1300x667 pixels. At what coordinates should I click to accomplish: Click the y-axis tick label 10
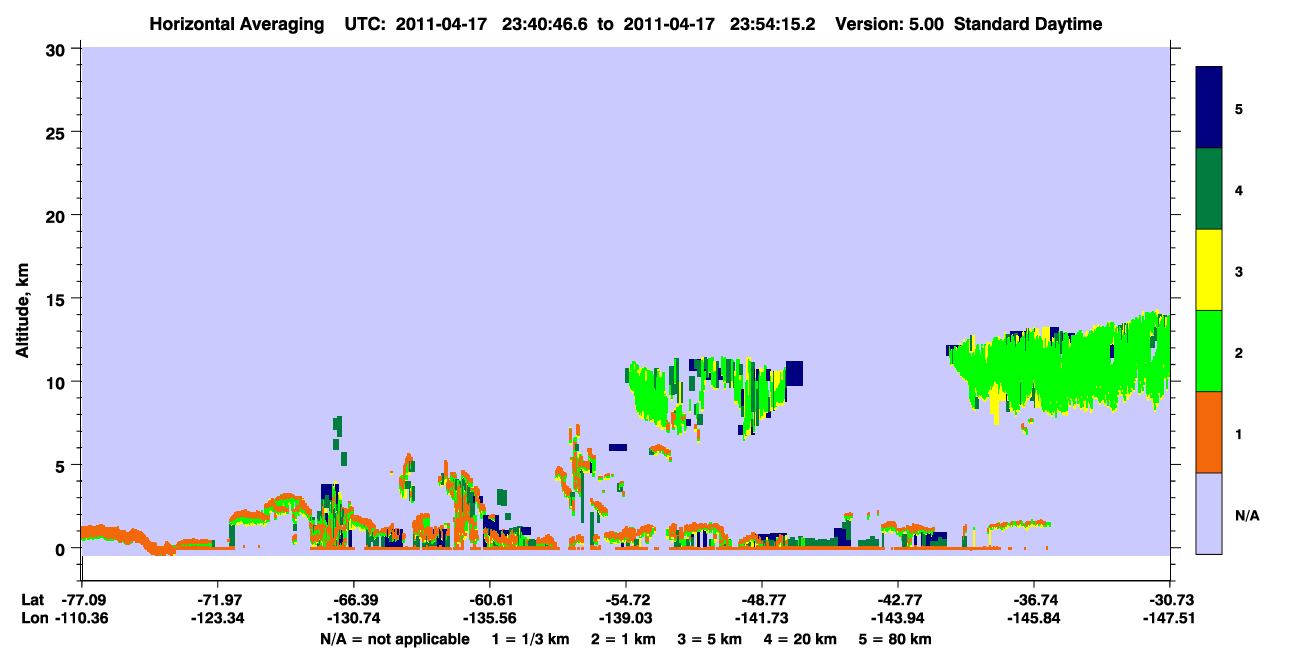pos(57,382)
